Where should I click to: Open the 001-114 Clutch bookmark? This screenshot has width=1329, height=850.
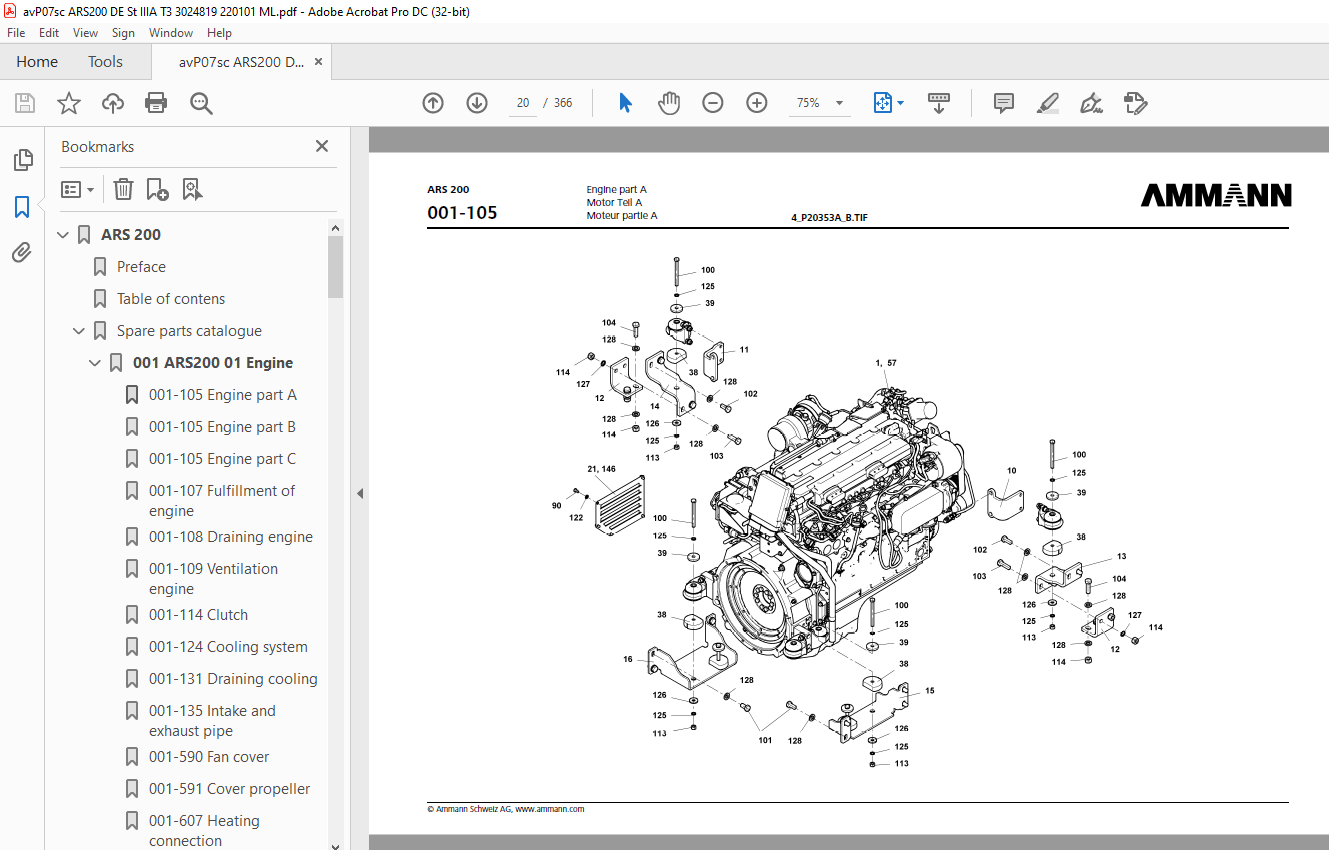pyautogui.click(x=198, y=615)
